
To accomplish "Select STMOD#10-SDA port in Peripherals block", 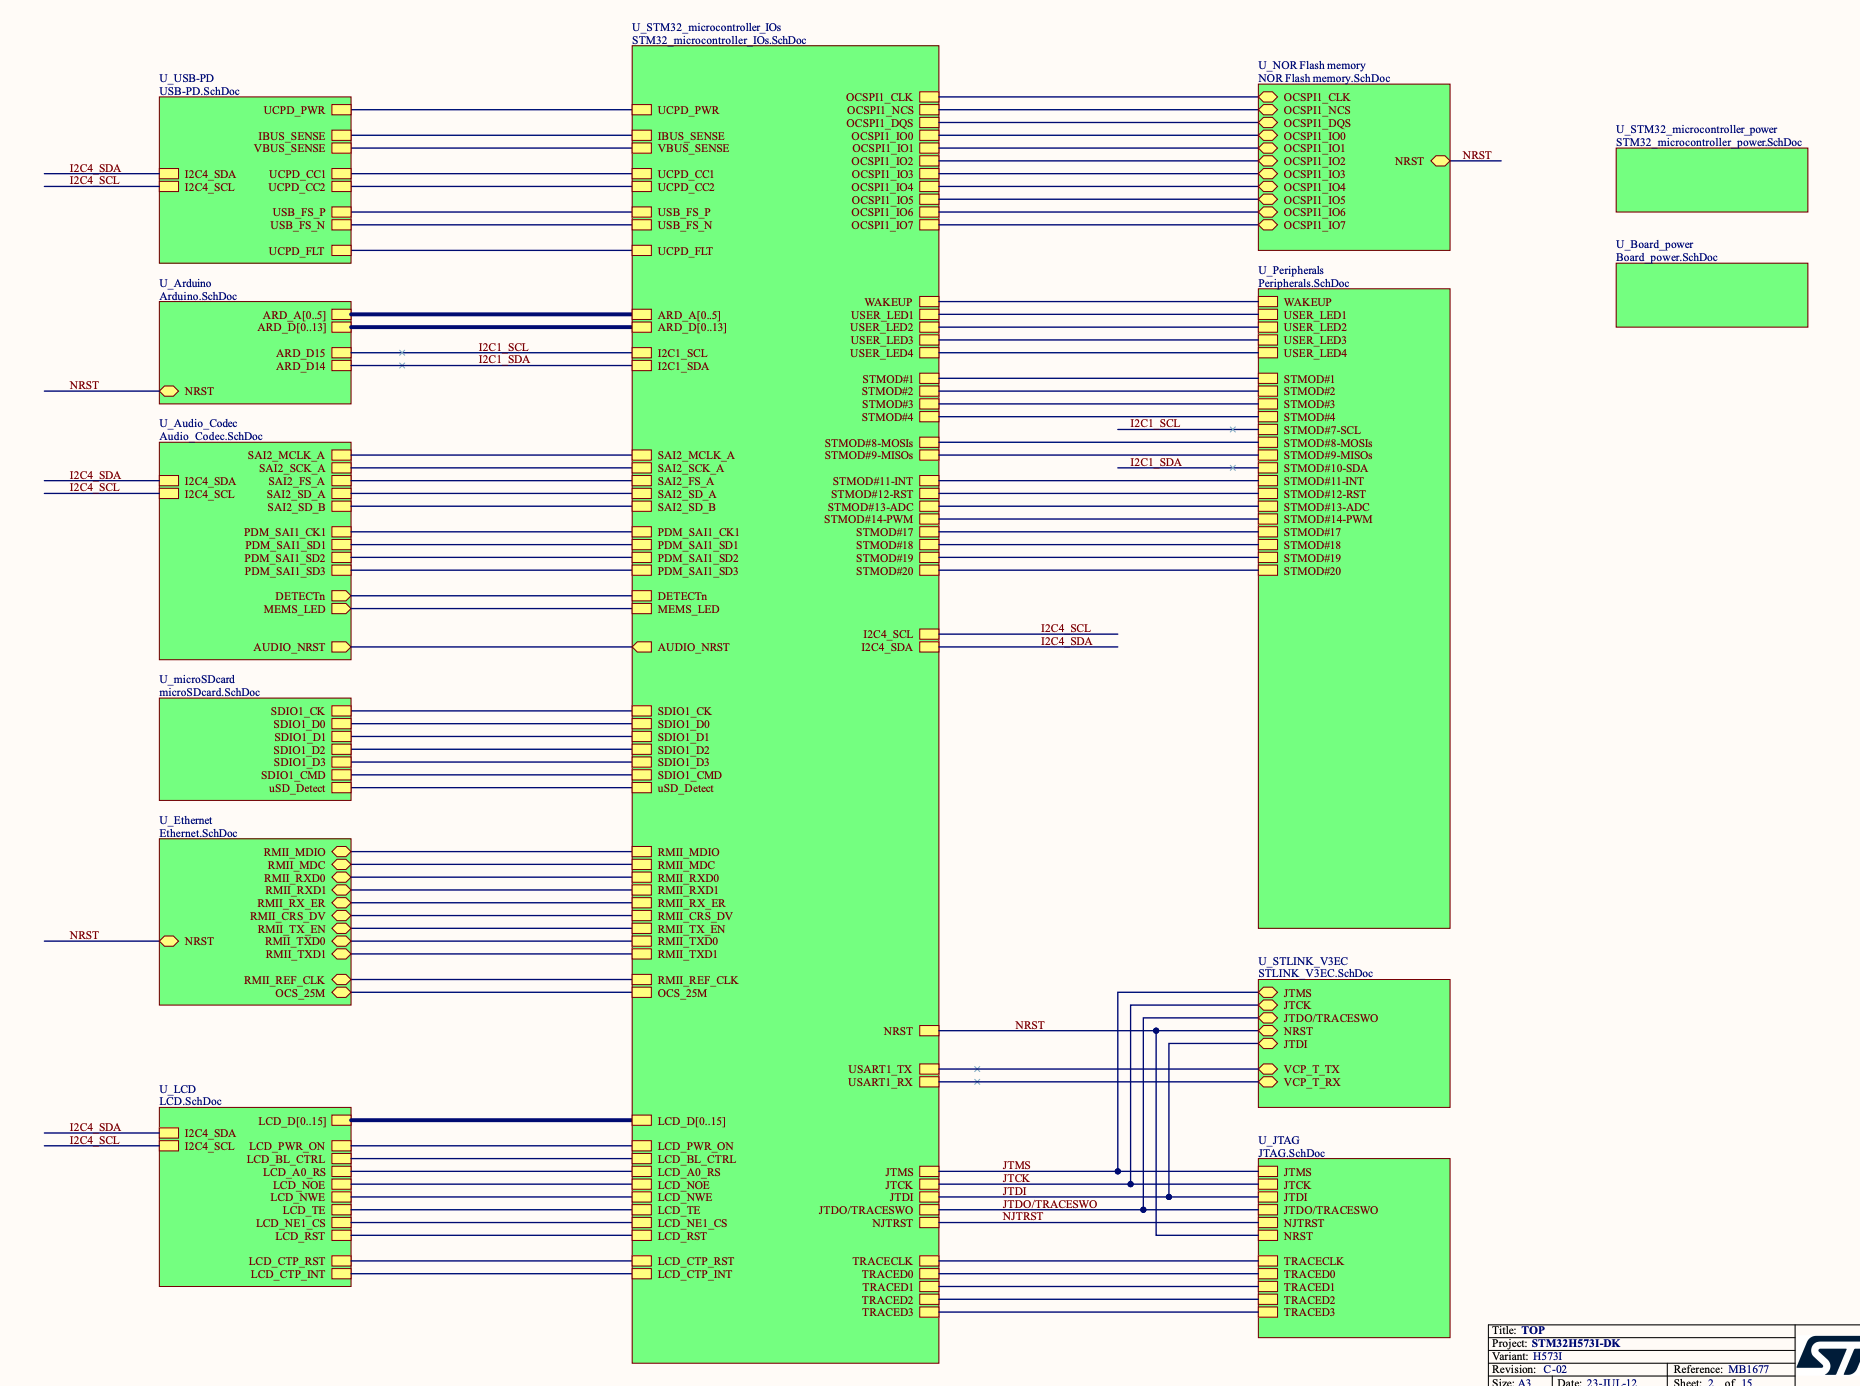I will 1268,468.
